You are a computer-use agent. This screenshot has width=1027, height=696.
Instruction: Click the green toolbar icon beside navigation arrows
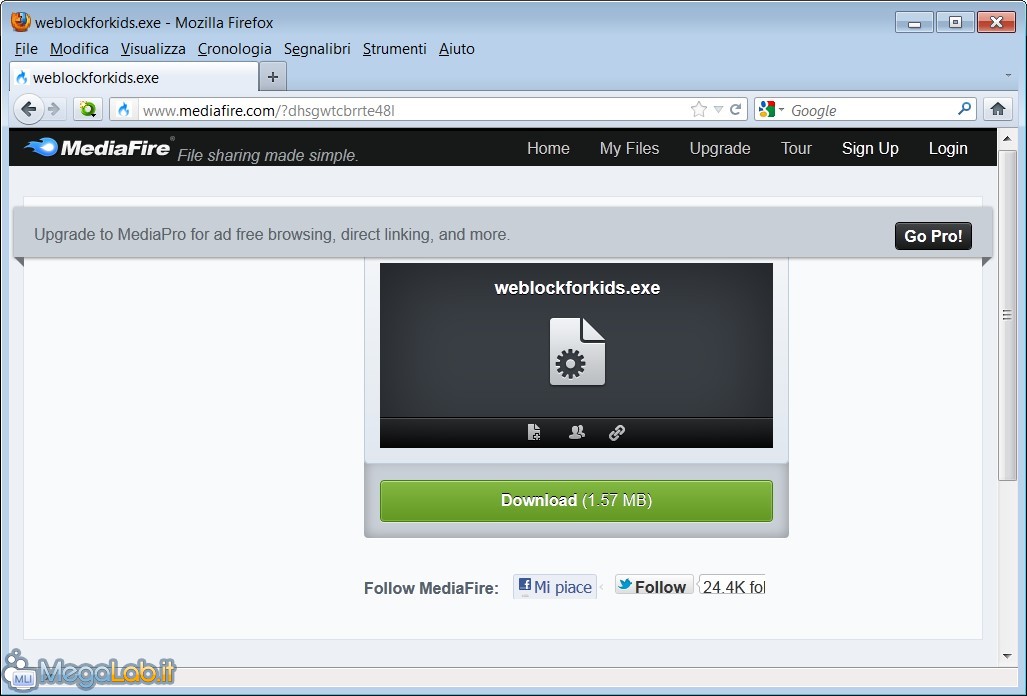(x=88, y=109)
